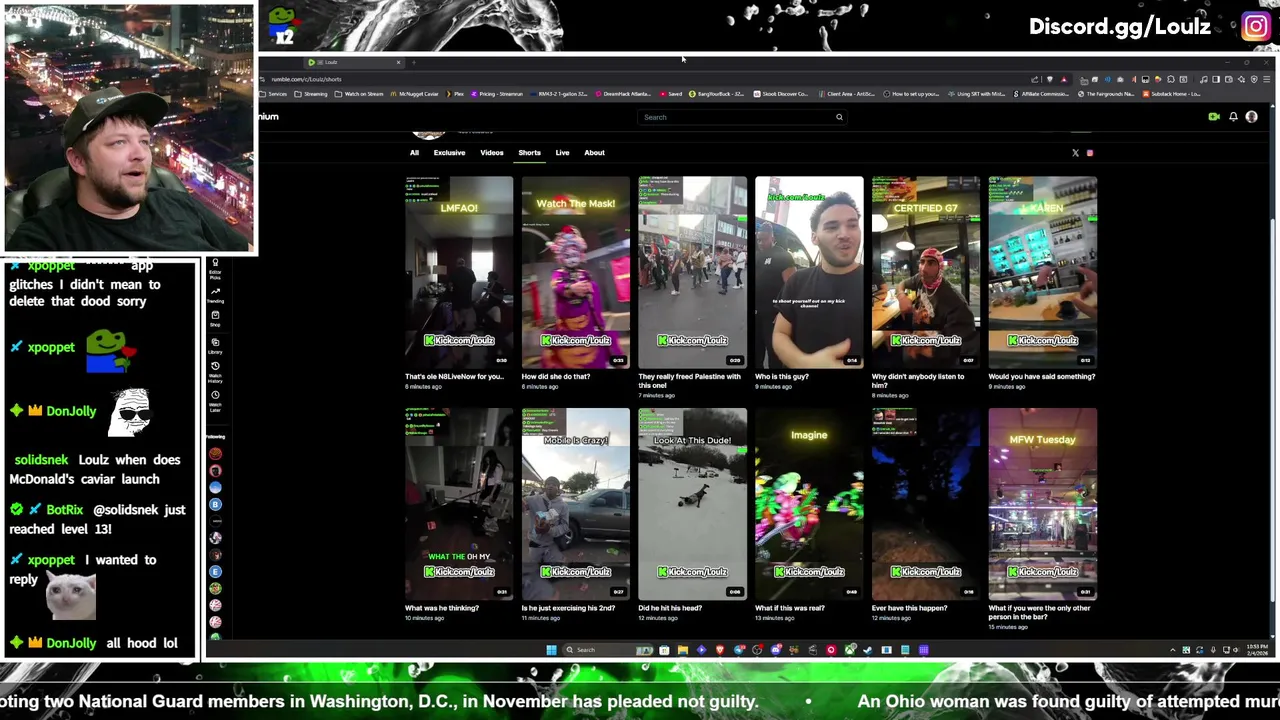The width and height of the screenshot is (1280, 720).
Task: Open Shop in Rumble sidebar
Action: 215,319
